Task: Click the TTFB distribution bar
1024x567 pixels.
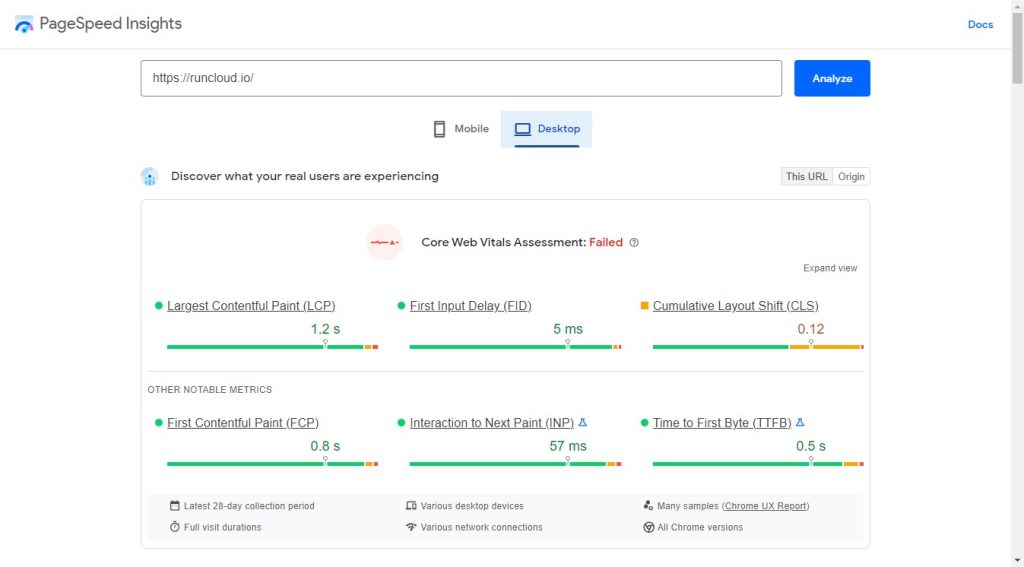Action: (758, 464)
